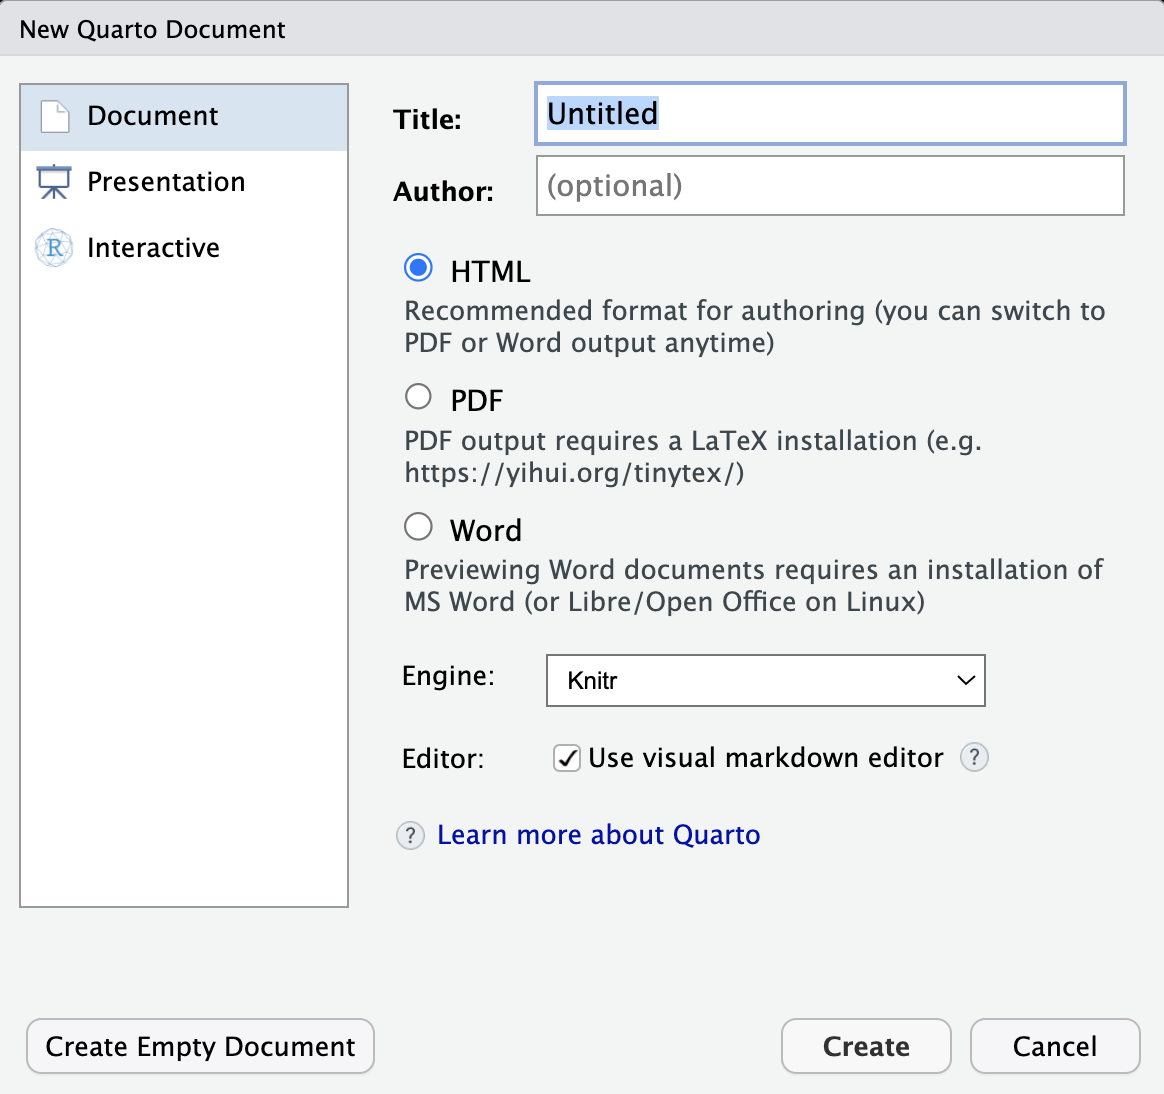Uncheck Use visual markdown editor checkbox
1164x1094 pixels.
(566, 759)
